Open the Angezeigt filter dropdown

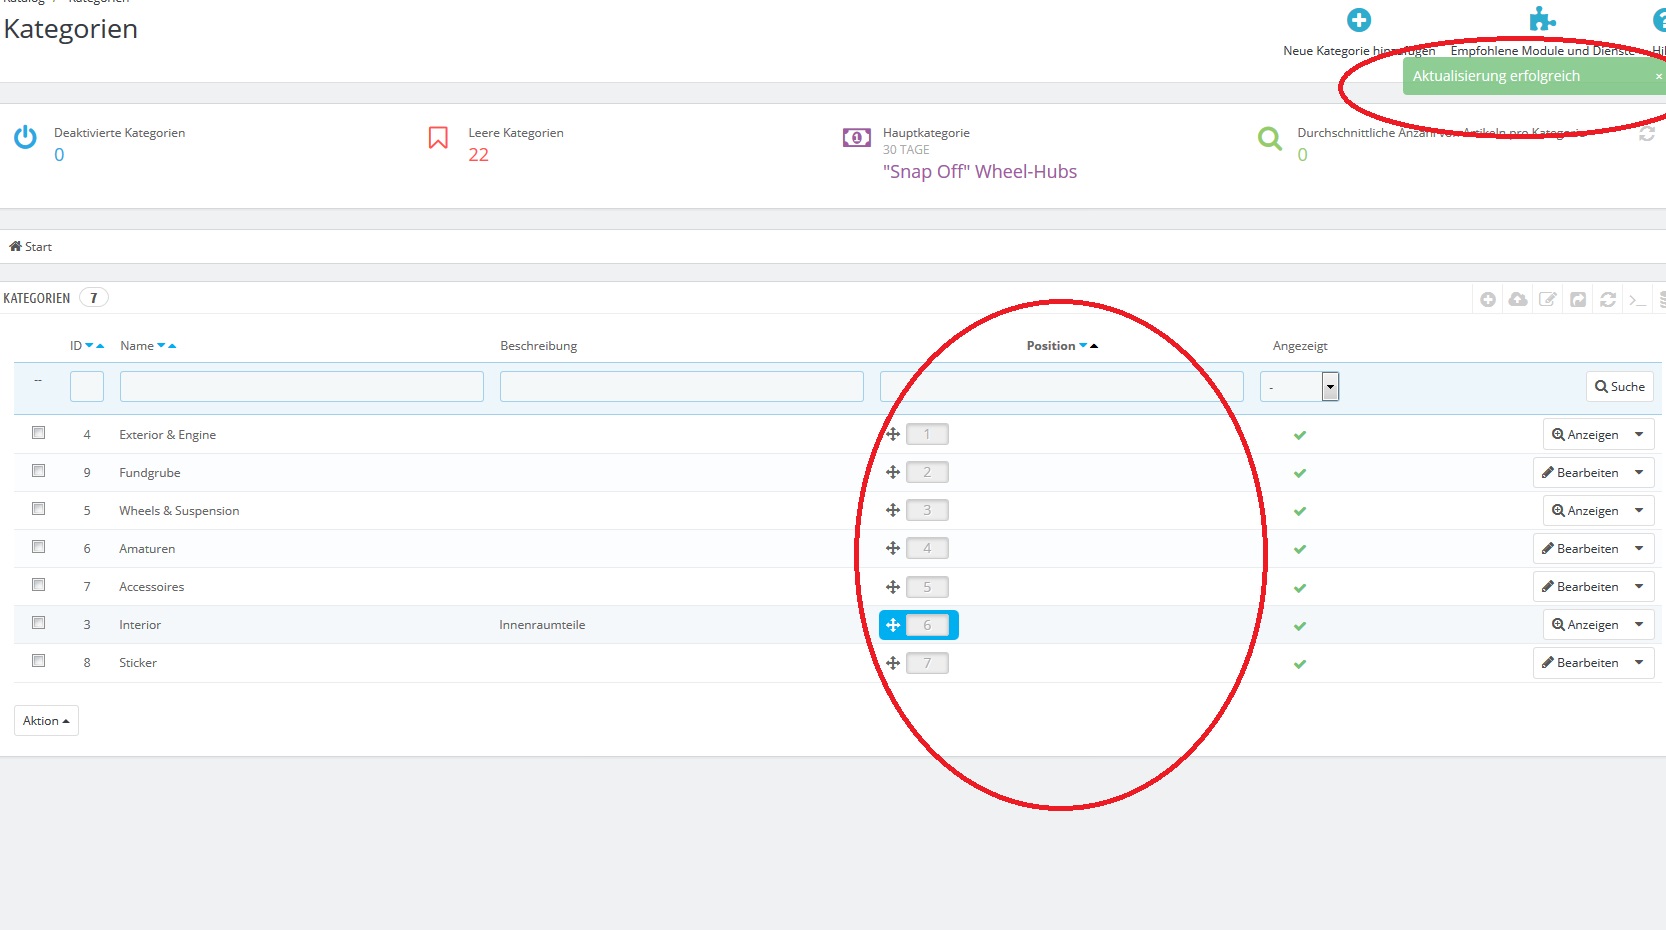click(1299, 387)
